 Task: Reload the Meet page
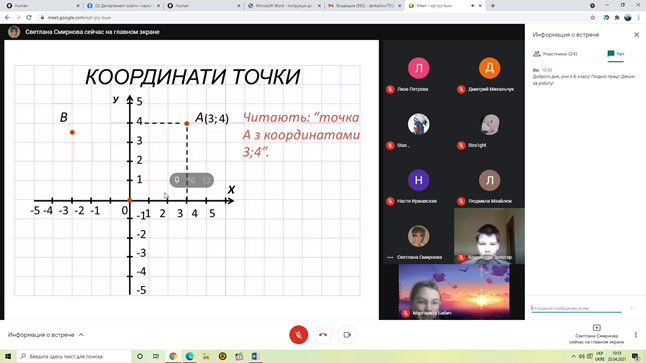pyautogui.click(x=28, y=17)
